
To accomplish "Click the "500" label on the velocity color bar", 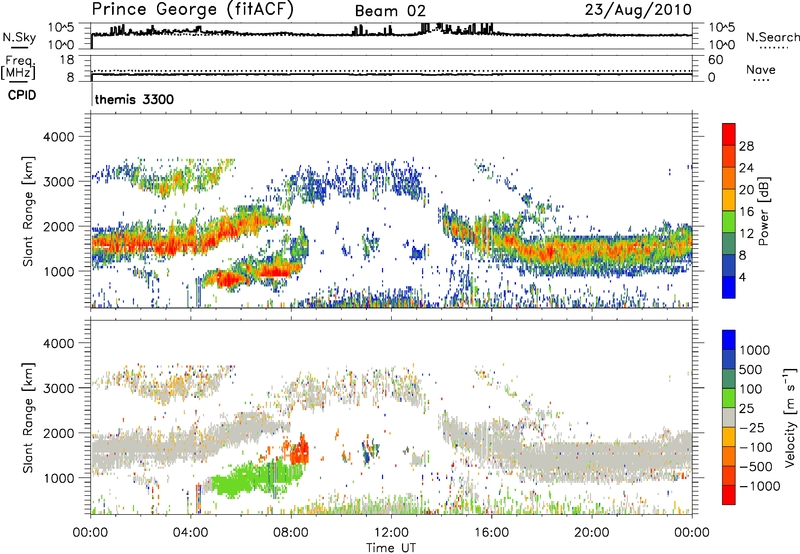I will click(753, 369).
